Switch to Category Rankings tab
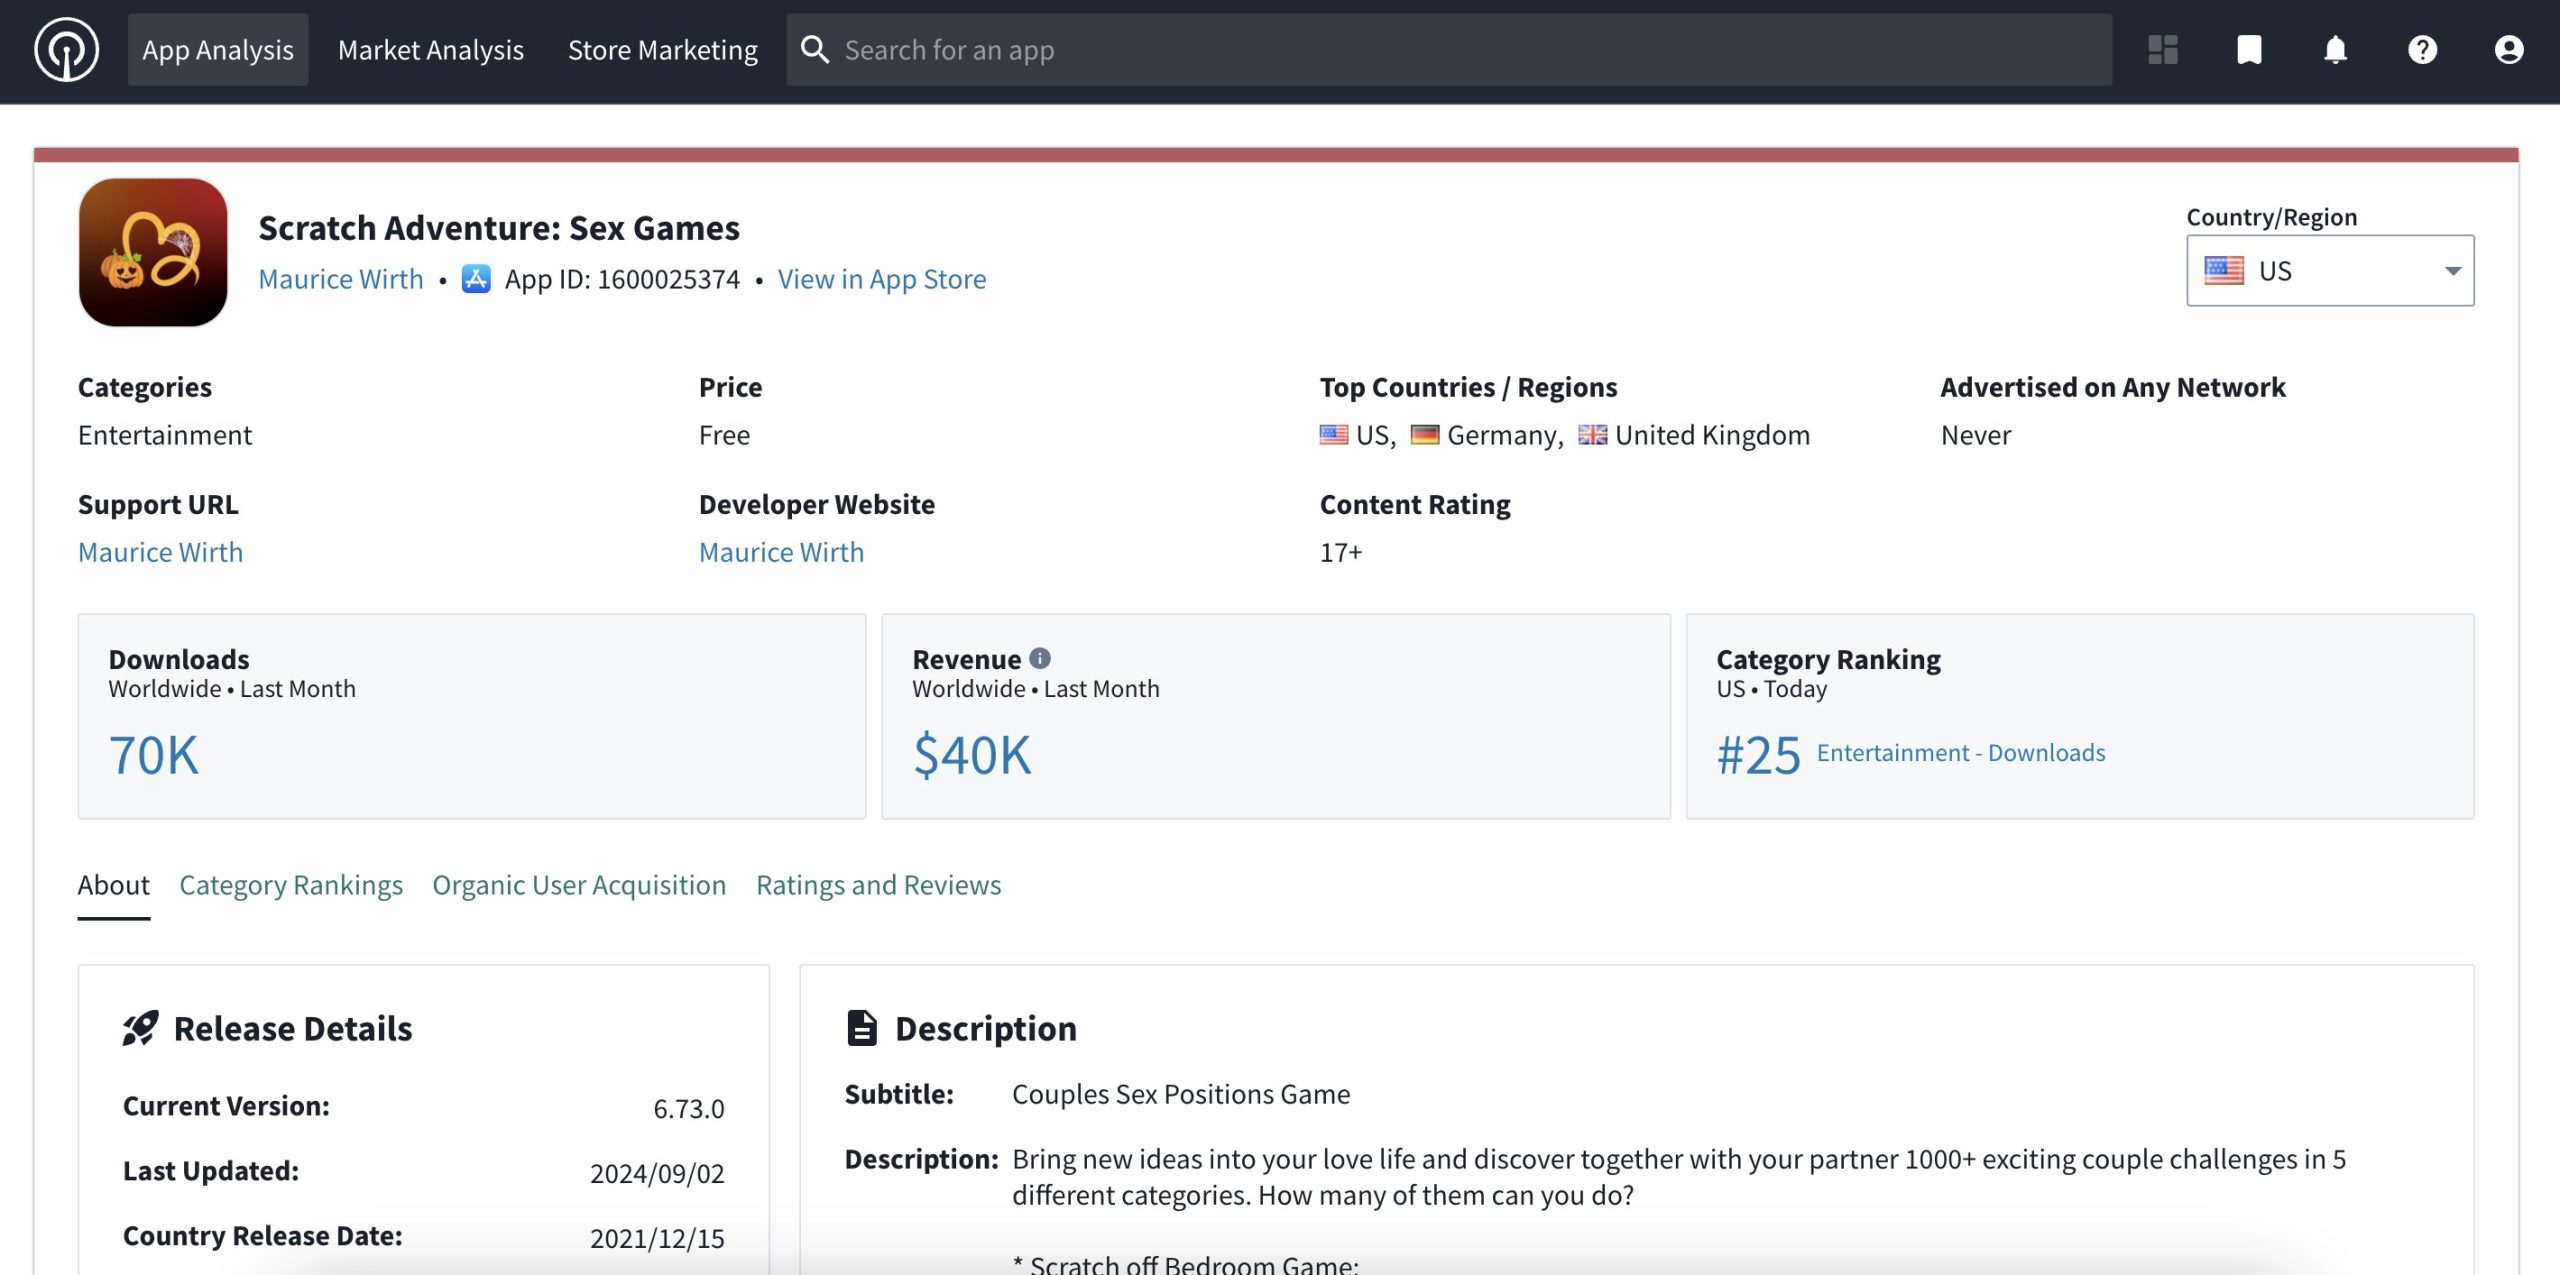Image resolution: width=2560 pixels, height=1275 pixels. (x=290, y=885)
